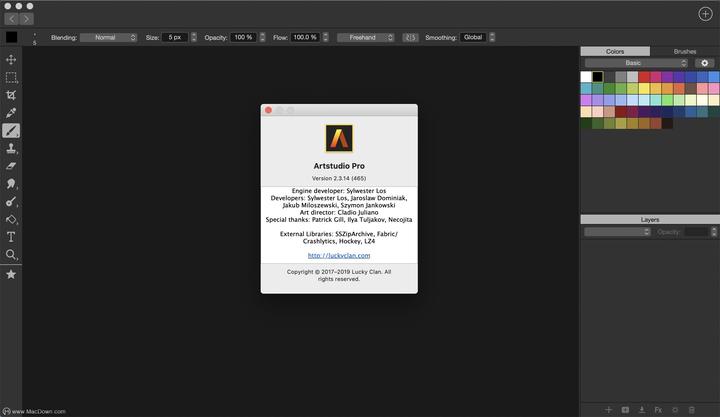Viewport: 720px width, 417px height.
Task: Select the Crop tool
Action: coord(11,95)
